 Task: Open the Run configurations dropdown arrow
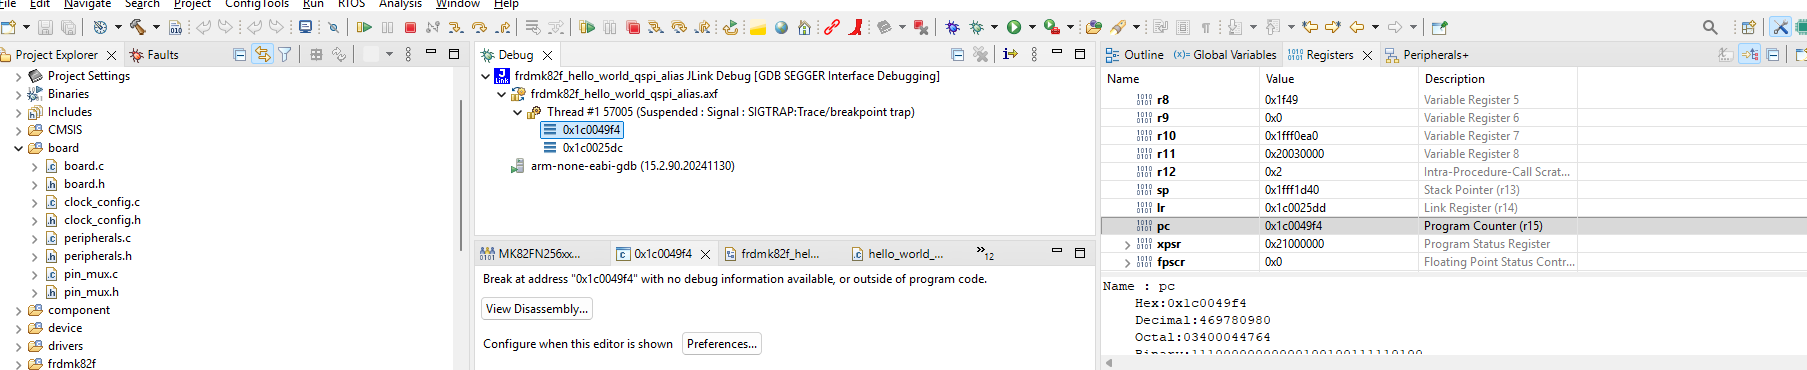point(1032,27)
